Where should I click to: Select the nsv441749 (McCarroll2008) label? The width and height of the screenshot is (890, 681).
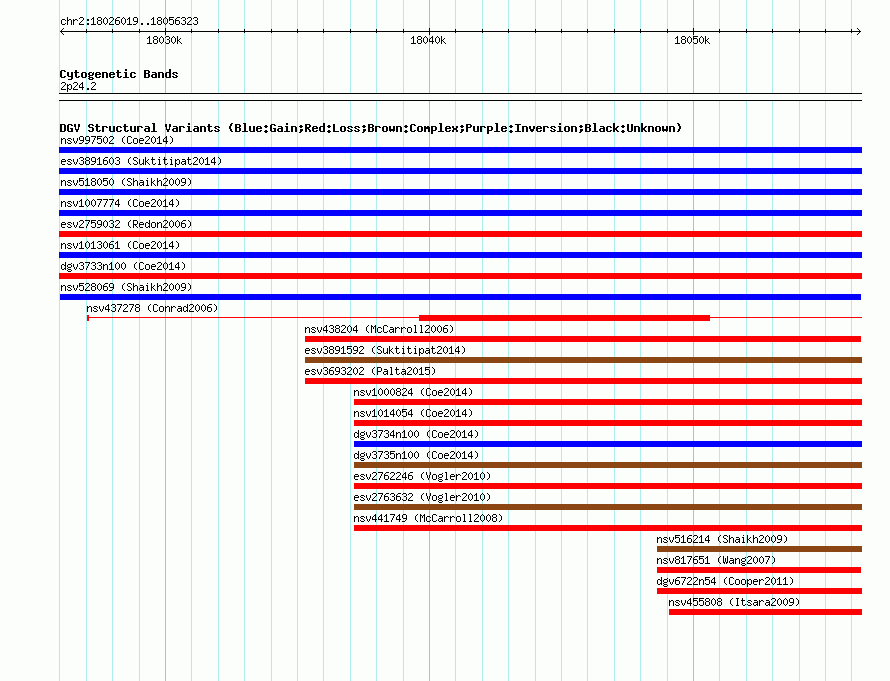pyautogui.click(x=428, y=518)
